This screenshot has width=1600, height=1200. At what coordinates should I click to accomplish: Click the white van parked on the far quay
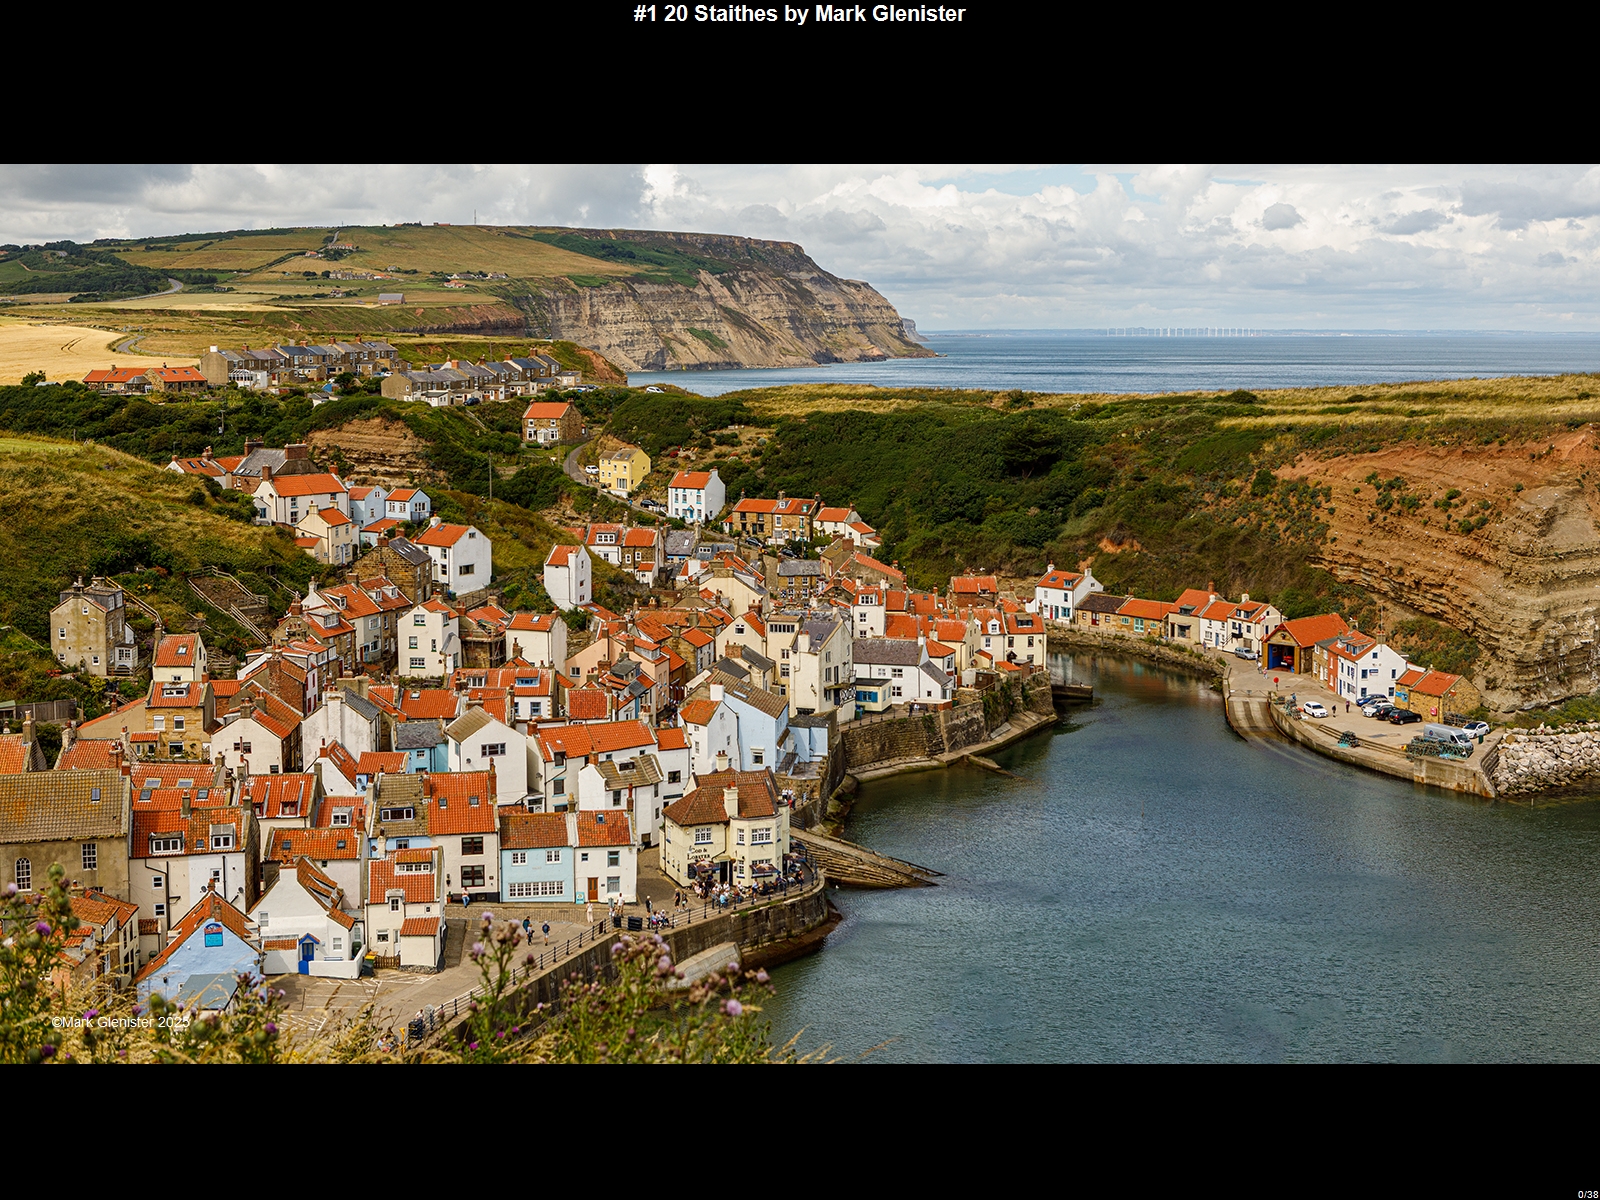click(1446, 736)
